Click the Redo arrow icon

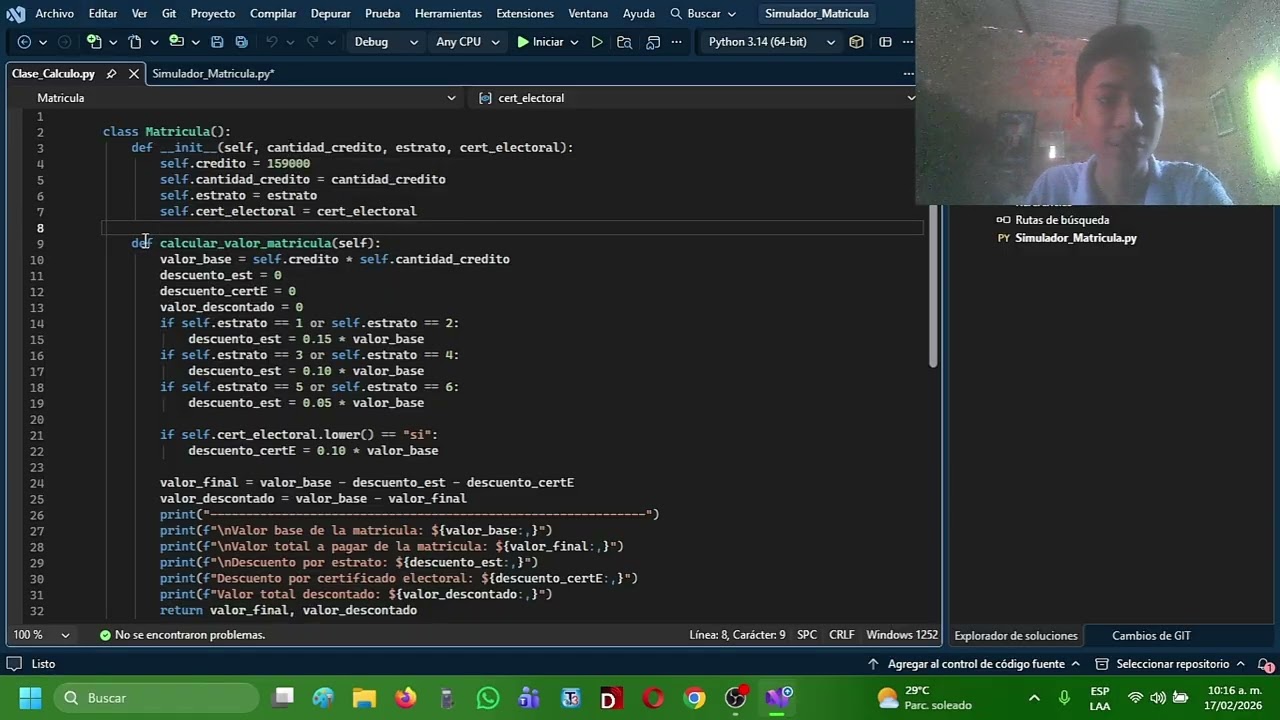pos(312,42)
